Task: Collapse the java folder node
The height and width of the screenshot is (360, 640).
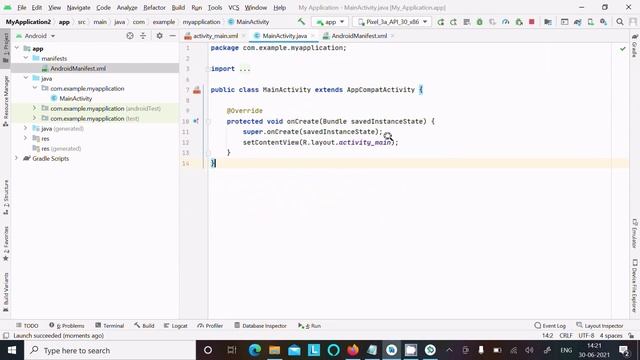Action: [x=26, y=78]
